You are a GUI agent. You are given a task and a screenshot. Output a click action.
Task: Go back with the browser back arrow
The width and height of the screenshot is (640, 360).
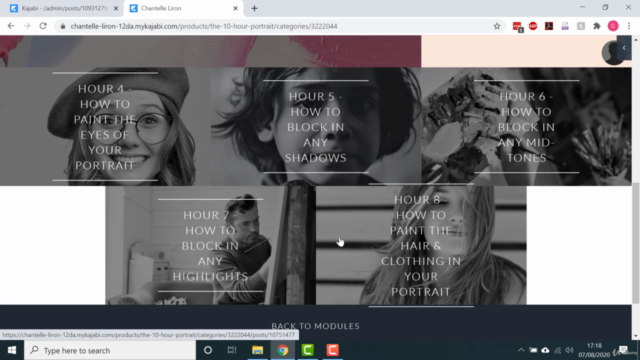tap(11, 26)
